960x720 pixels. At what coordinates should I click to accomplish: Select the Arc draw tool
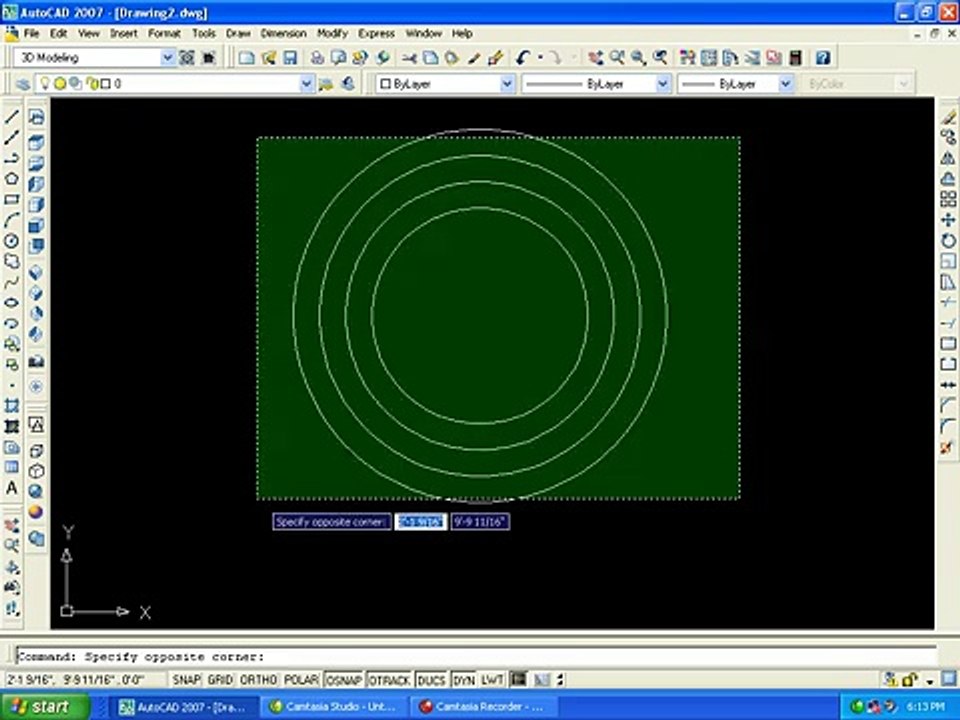pos(12,220)
